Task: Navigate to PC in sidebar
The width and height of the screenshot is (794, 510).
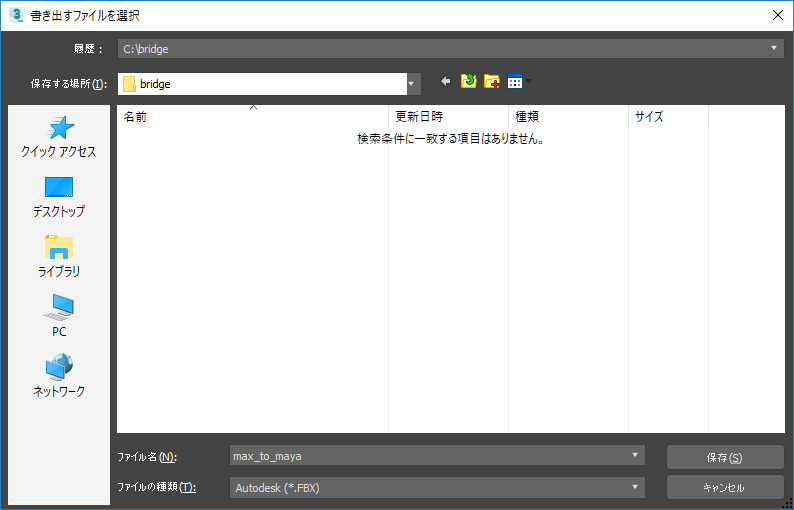Action: (59, 317)
